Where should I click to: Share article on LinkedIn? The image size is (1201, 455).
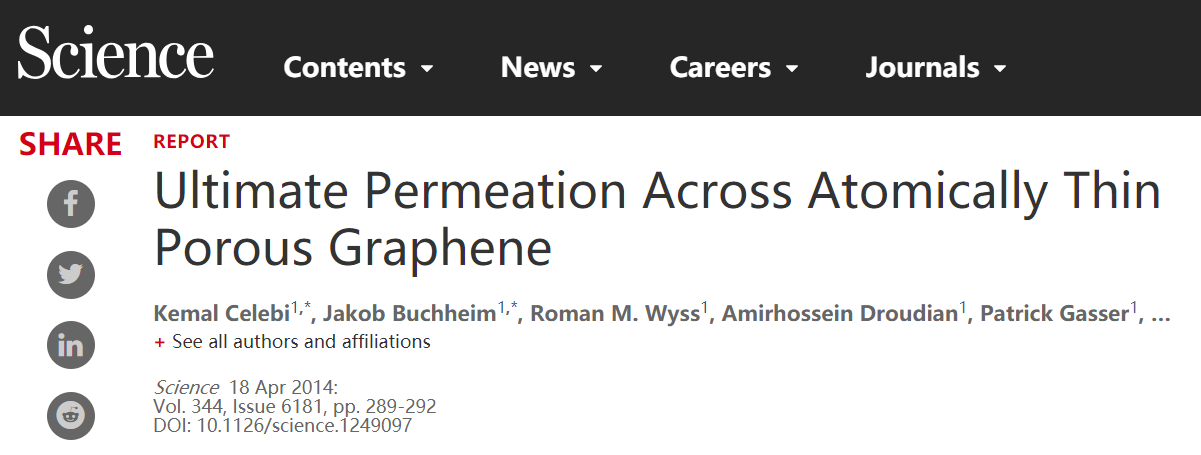[x=71, y=345]
